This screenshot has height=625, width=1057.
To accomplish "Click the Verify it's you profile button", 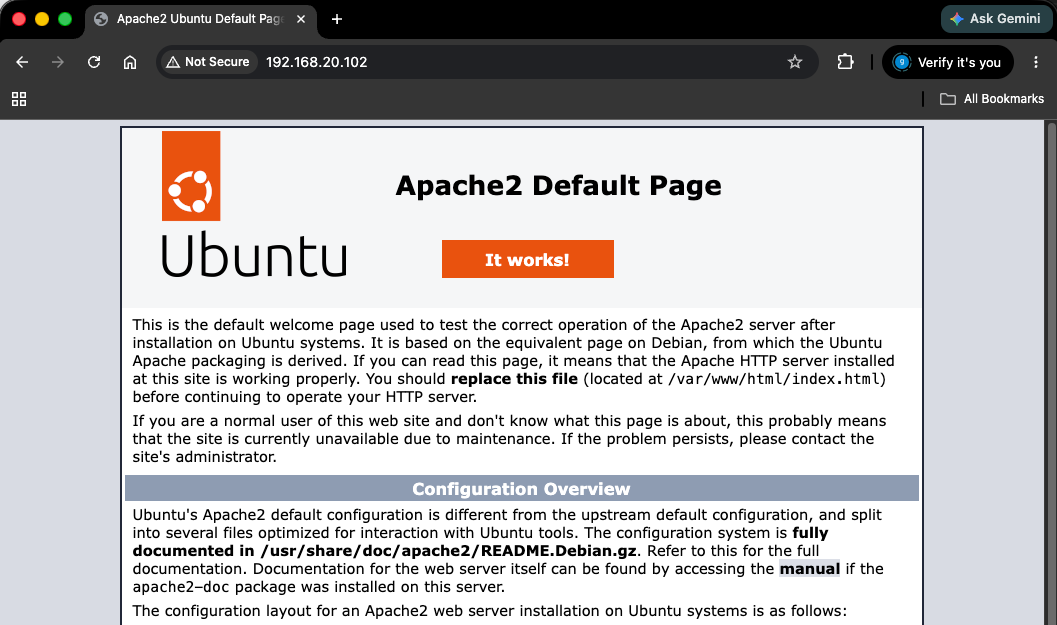I will tap(947, 62).
